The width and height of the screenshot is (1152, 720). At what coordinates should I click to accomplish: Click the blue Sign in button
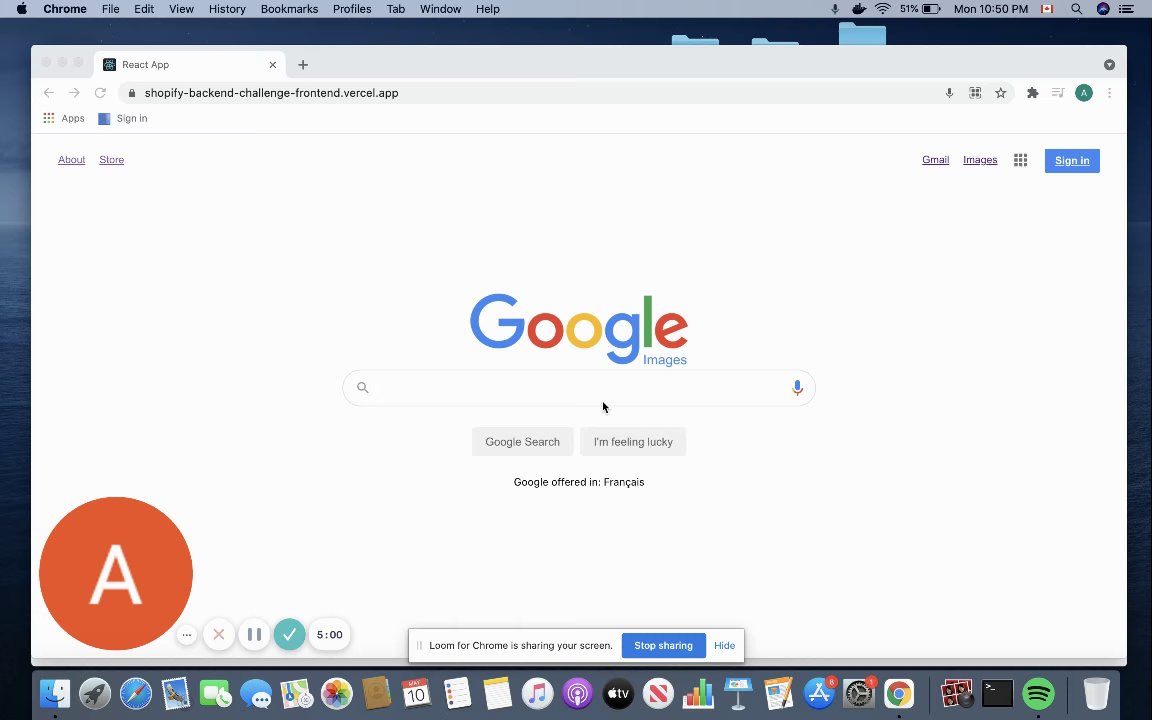pyautogui.click(x=1072, y=160)
